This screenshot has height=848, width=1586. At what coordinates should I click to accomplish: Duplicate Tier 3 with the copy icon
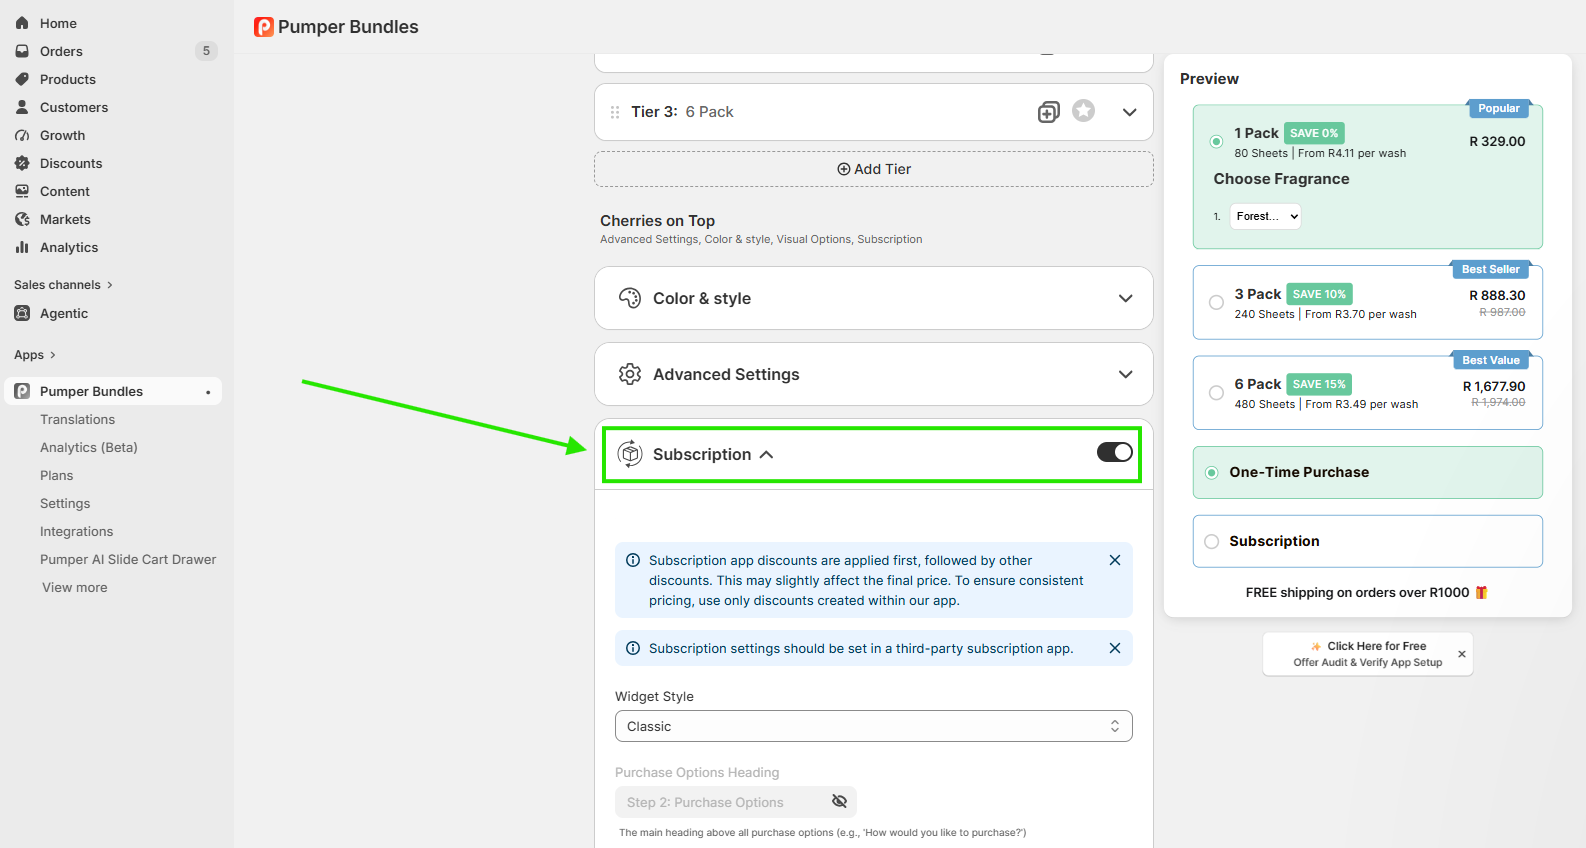coord(1048,112)
